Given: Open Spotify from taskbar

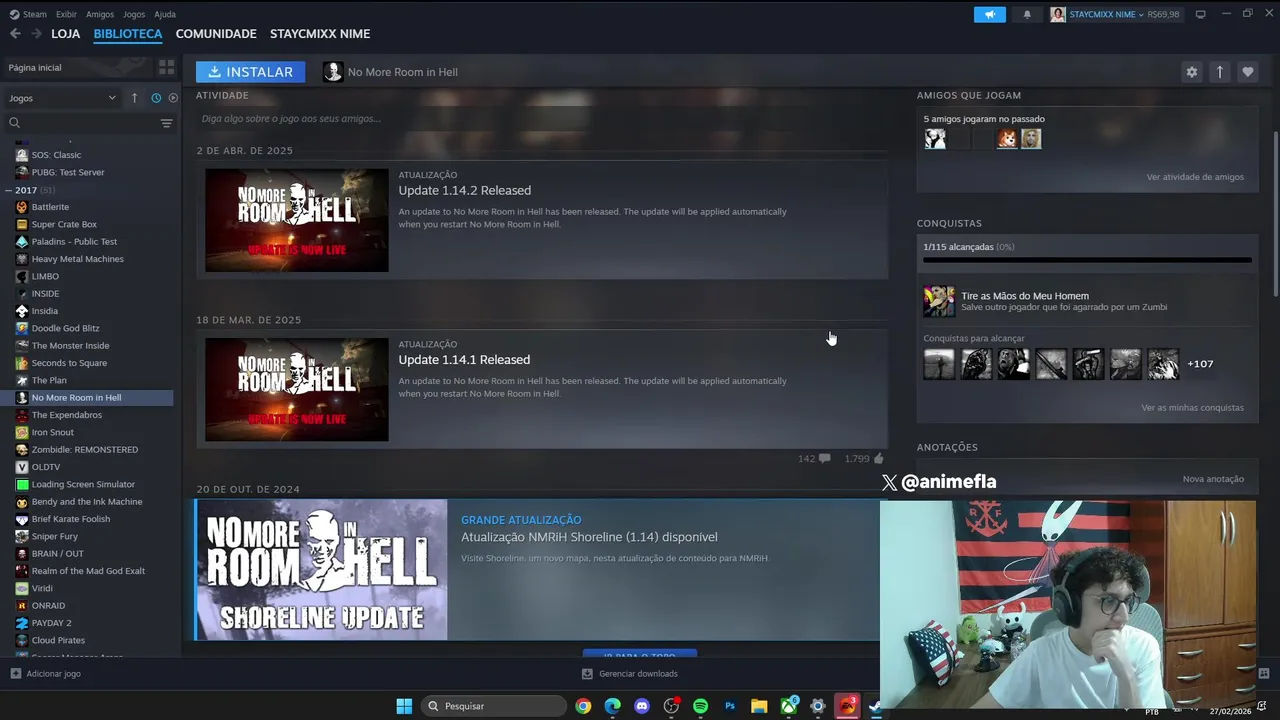Looking at the screenshot, I should point(700,706).
